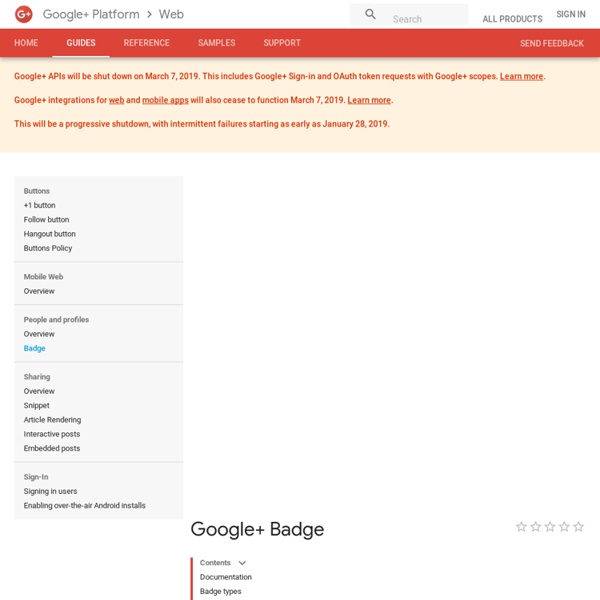The height and width of the screenshot is (600, 600).
Task: Open Article Rendering guide
Action: coord(52,420)
